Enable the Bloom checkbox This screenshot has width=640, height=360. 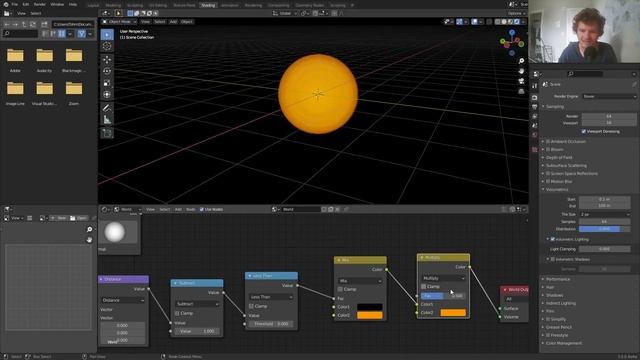548,149
